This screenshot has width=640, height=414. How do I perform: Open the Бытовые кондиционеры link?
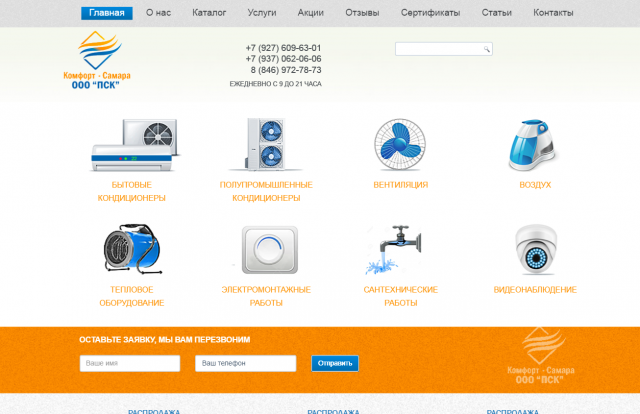[131, 191]
